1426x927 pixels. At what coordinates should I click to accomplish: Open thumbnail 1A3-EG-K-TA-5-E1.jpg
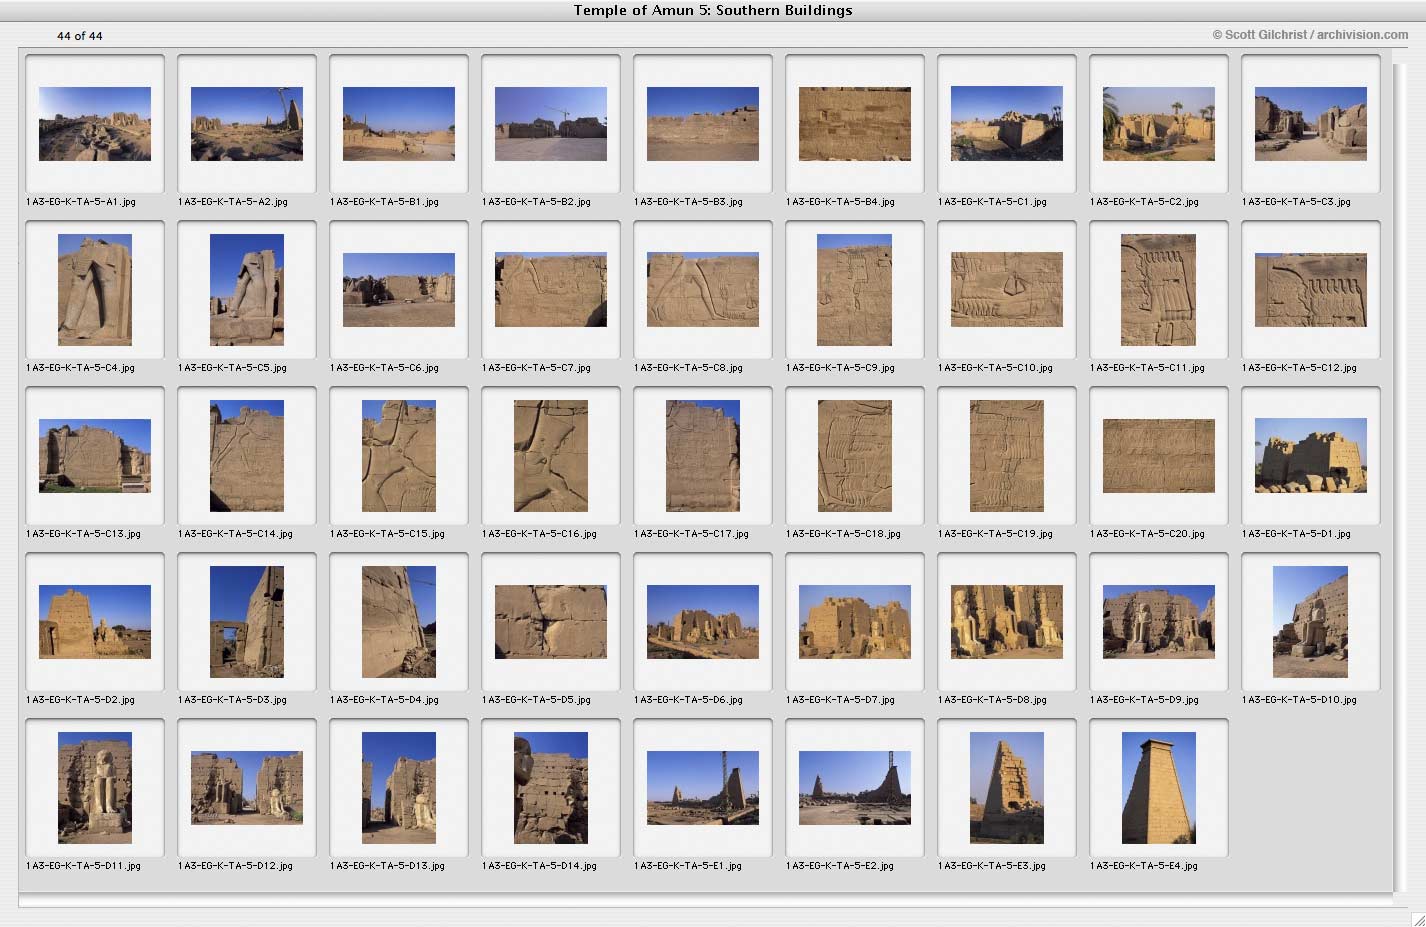pos(703,788)
